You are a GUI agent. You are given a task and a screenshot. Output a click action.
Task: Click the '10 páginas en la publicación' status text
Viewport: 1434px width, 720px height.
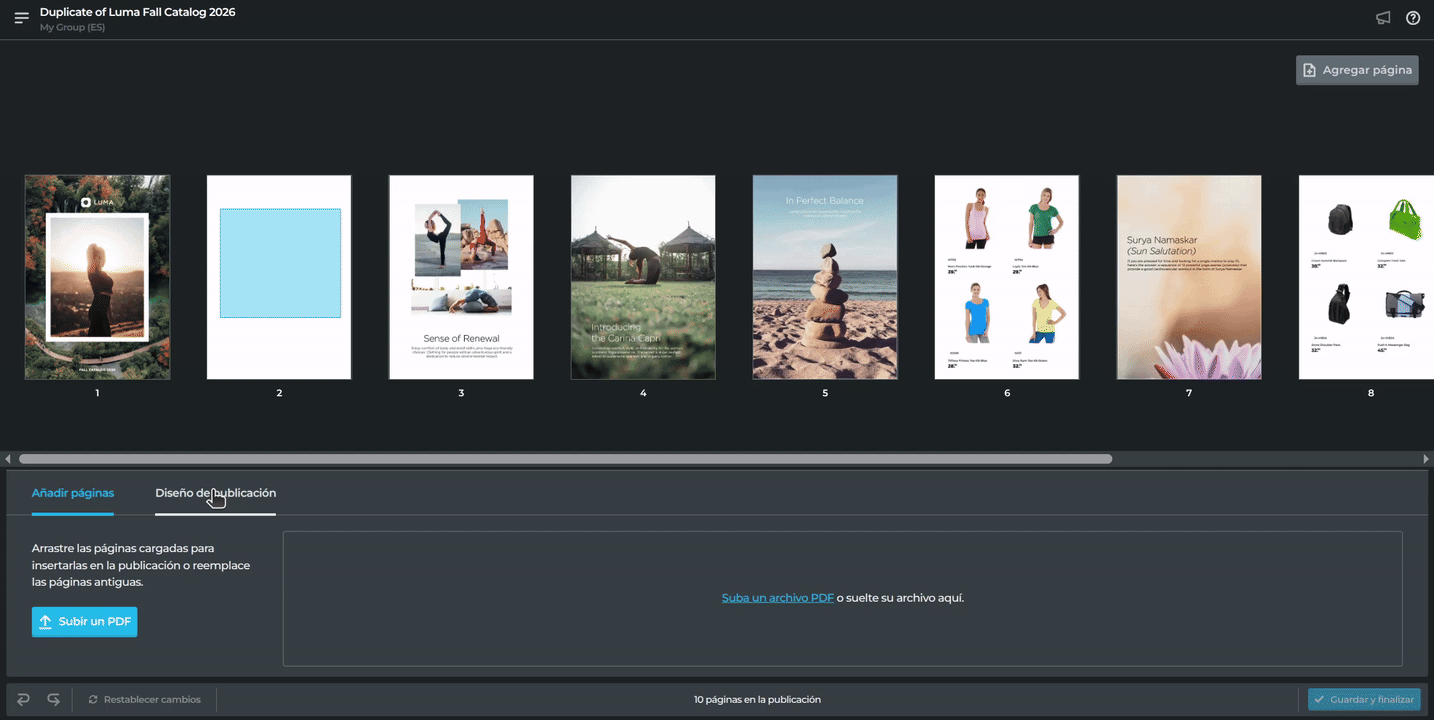[x=757, y=699]
